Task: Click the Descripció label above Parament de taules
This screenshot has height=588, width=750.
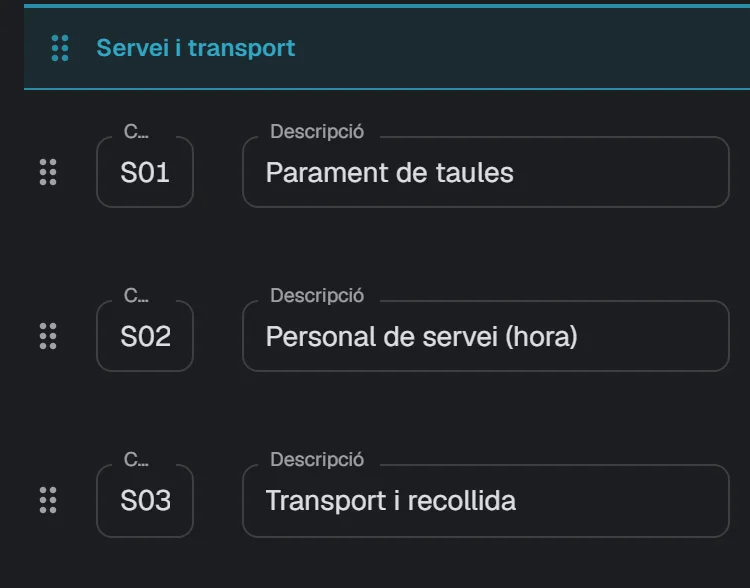Action: (x=317, y=132)
